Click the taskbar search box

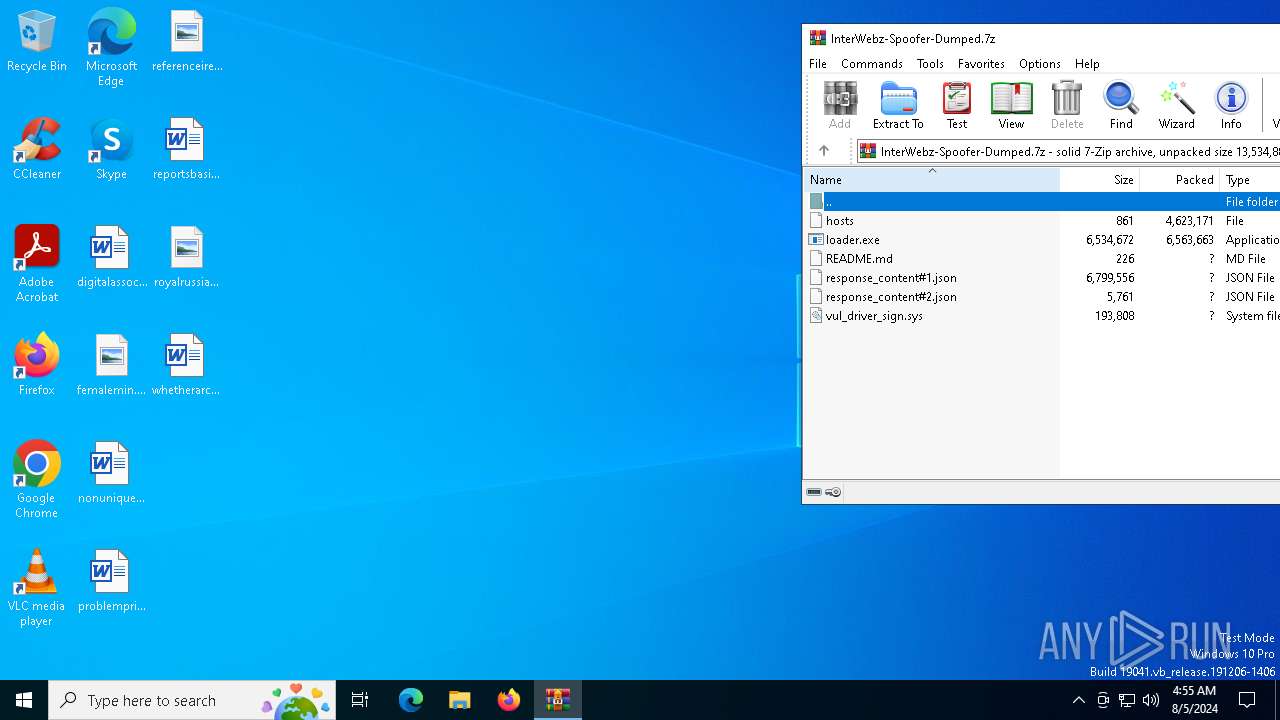192,700
